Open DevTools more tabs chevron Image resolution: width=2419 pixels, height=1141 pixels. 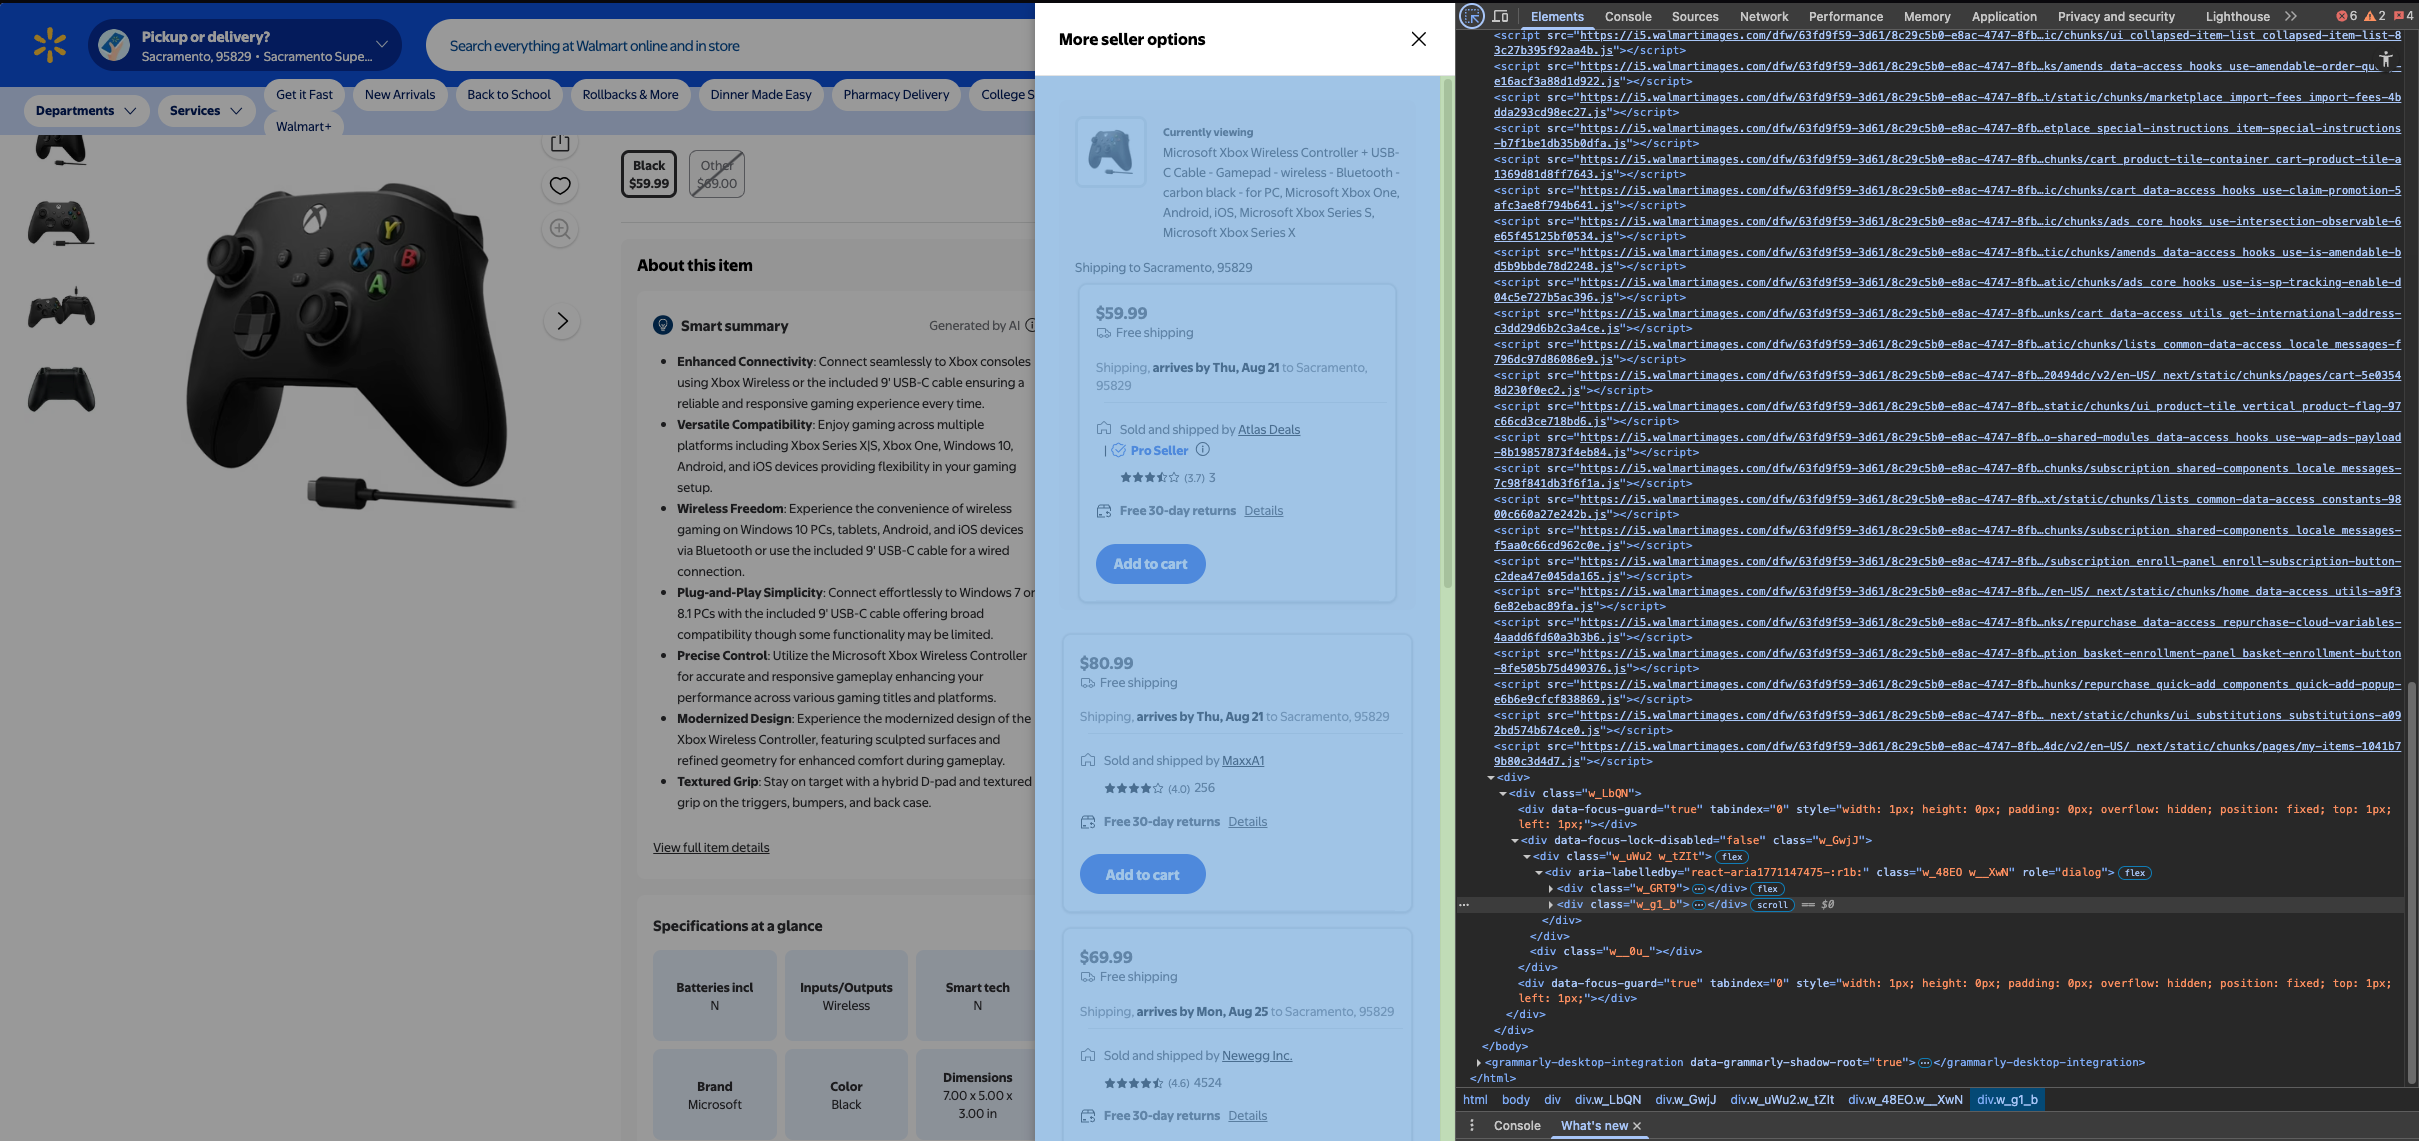click(2291, 16)
